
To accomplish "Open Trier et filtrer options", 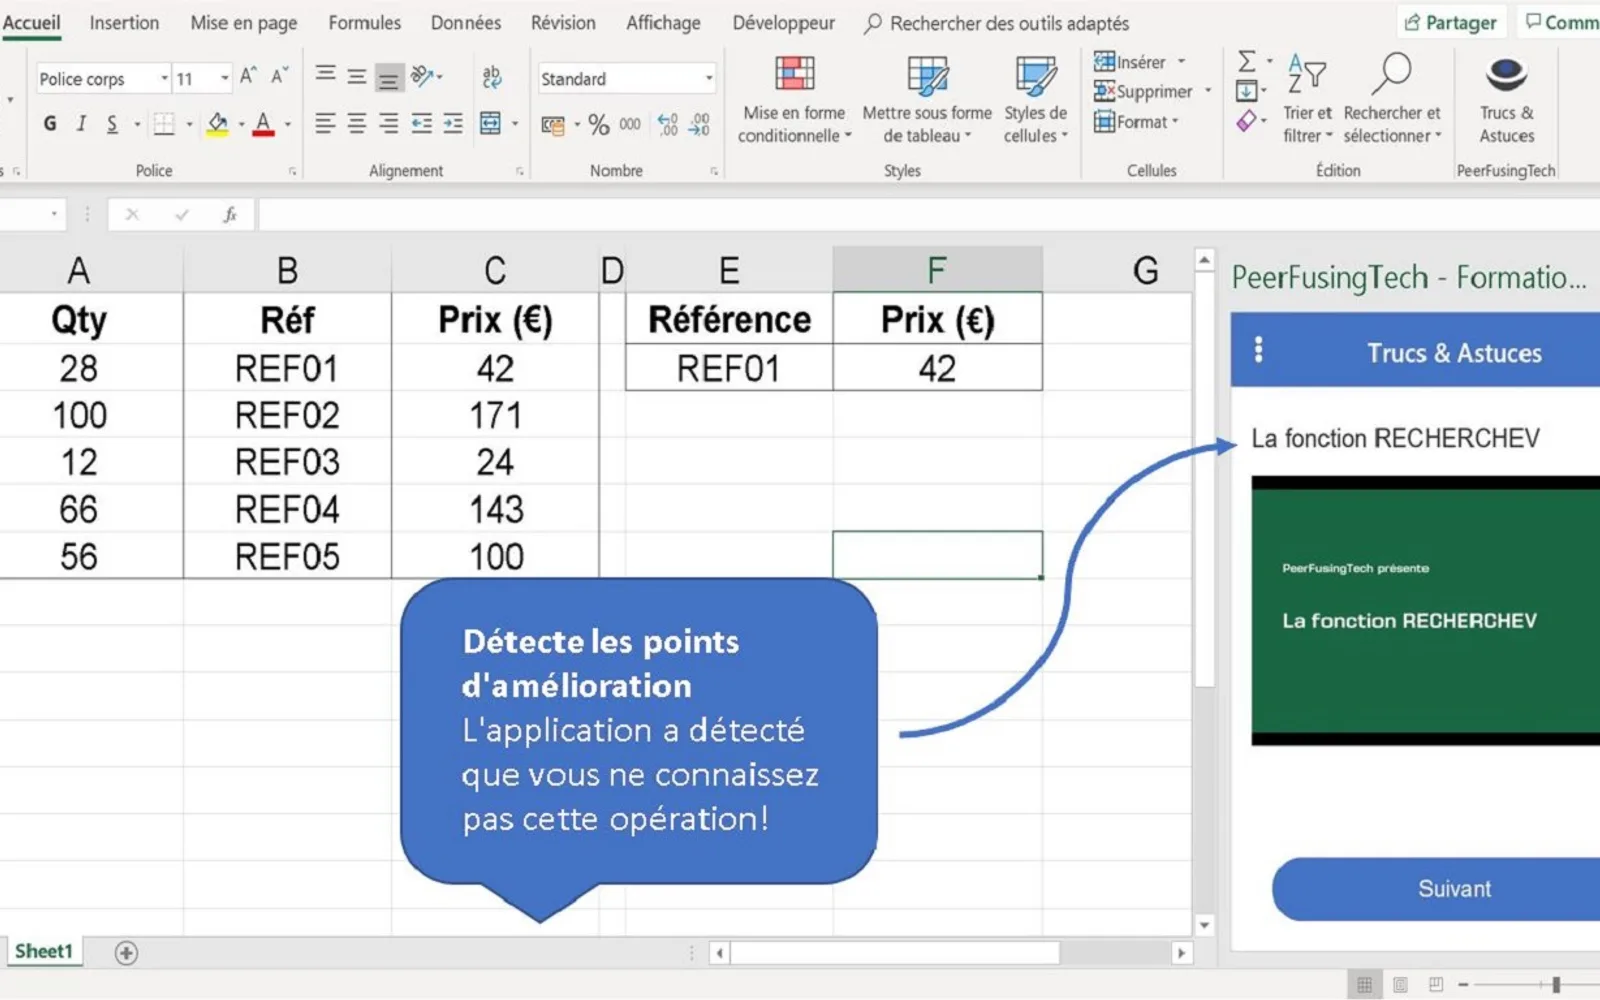I will point(1307,100).
